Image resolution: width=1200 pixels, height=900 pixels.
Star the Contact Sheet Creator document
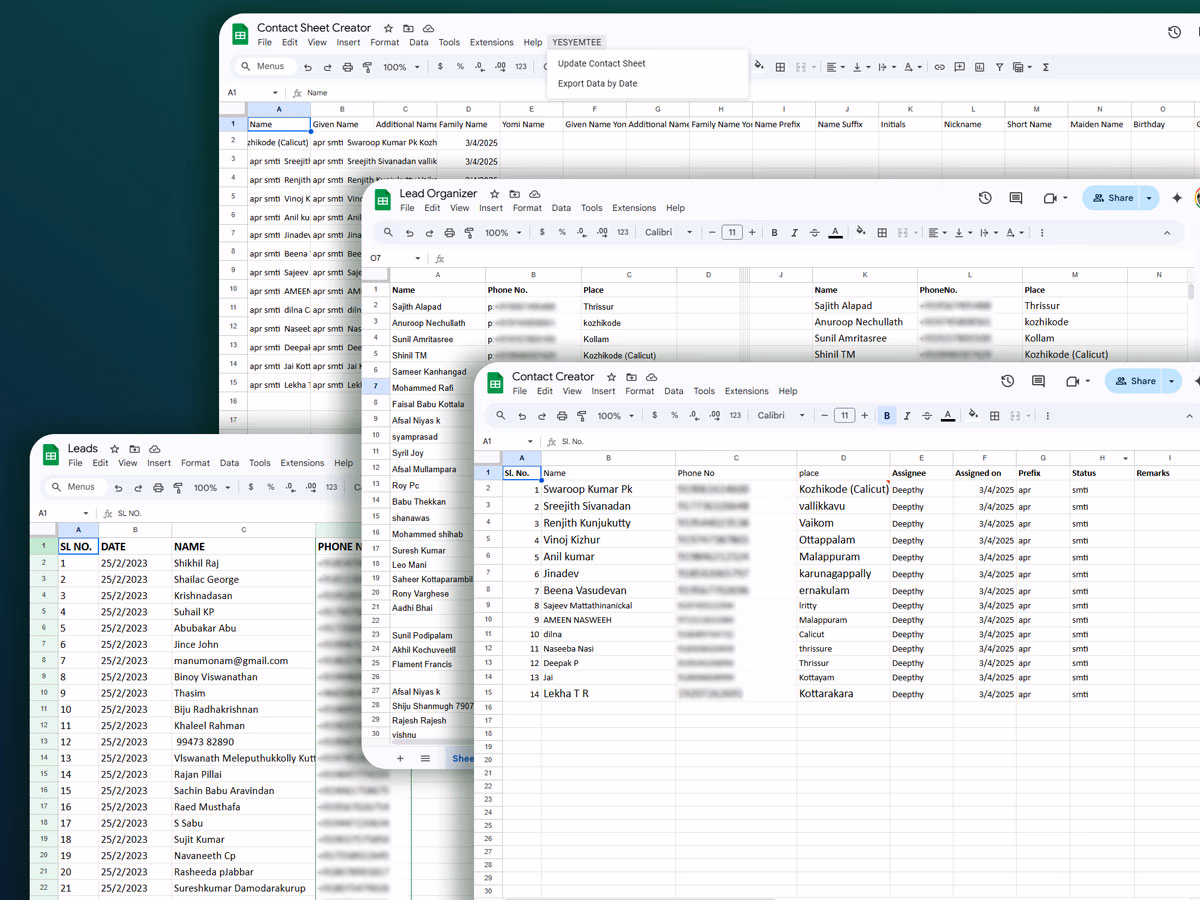[x=388, y=28]
